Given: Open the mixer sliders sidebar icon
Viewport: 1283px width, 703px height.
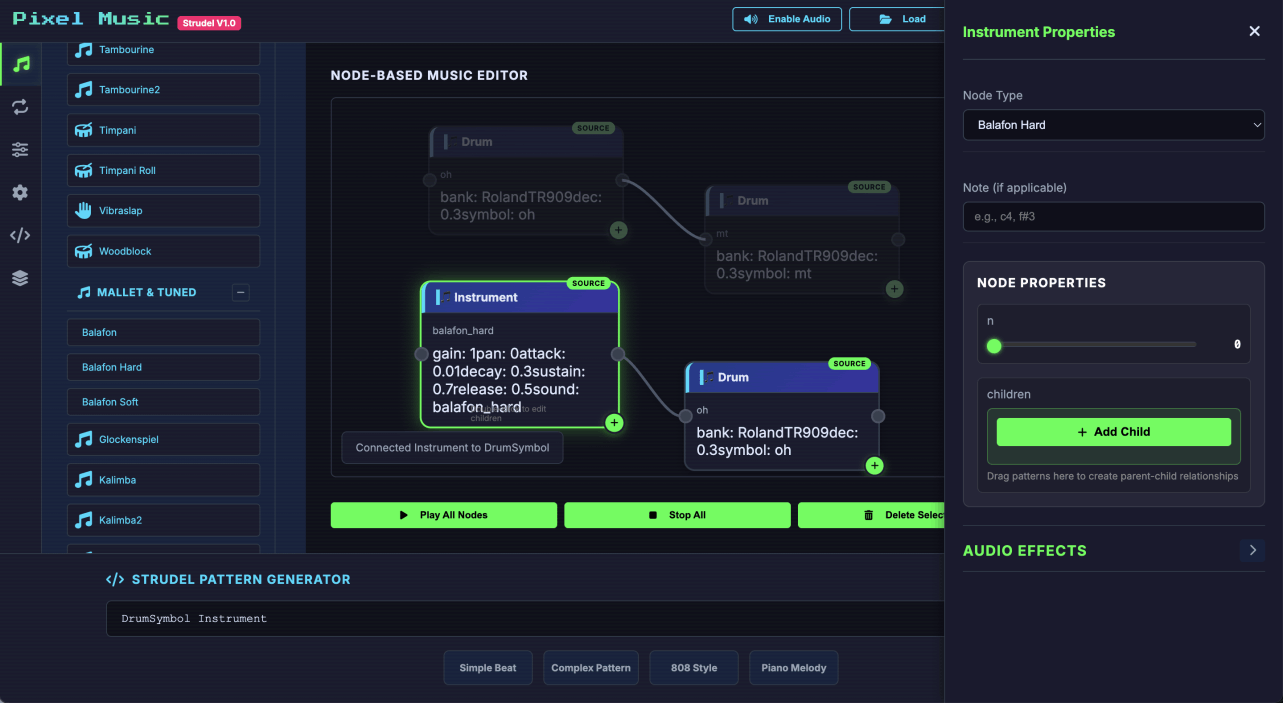Looking at the screenshot, I should [x=20, y=150].
